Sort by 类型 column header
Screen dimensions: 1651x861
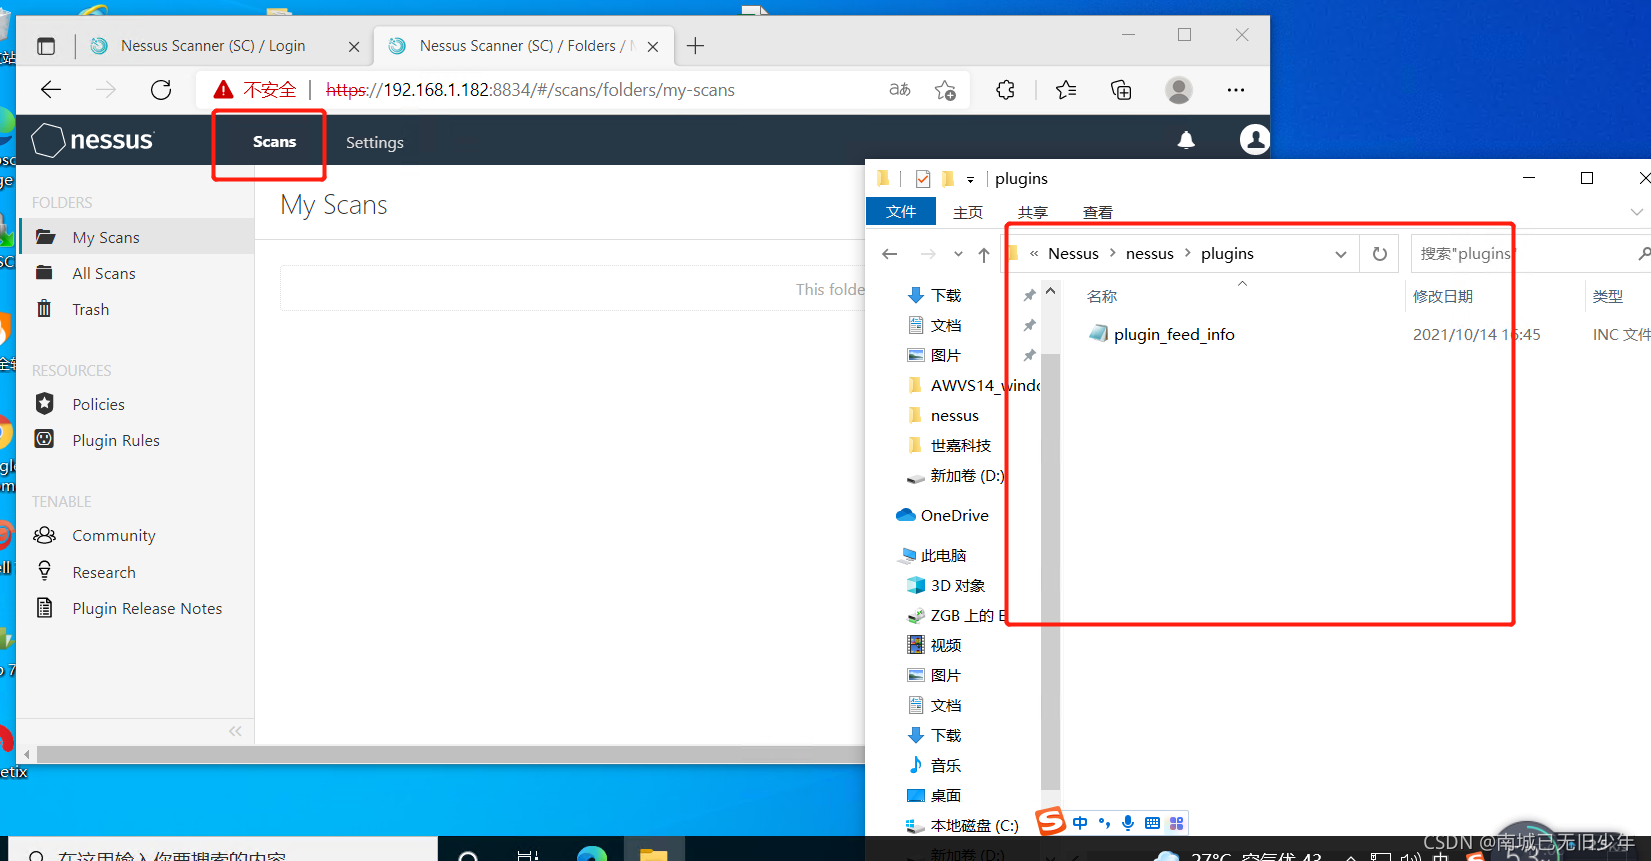1608,296
